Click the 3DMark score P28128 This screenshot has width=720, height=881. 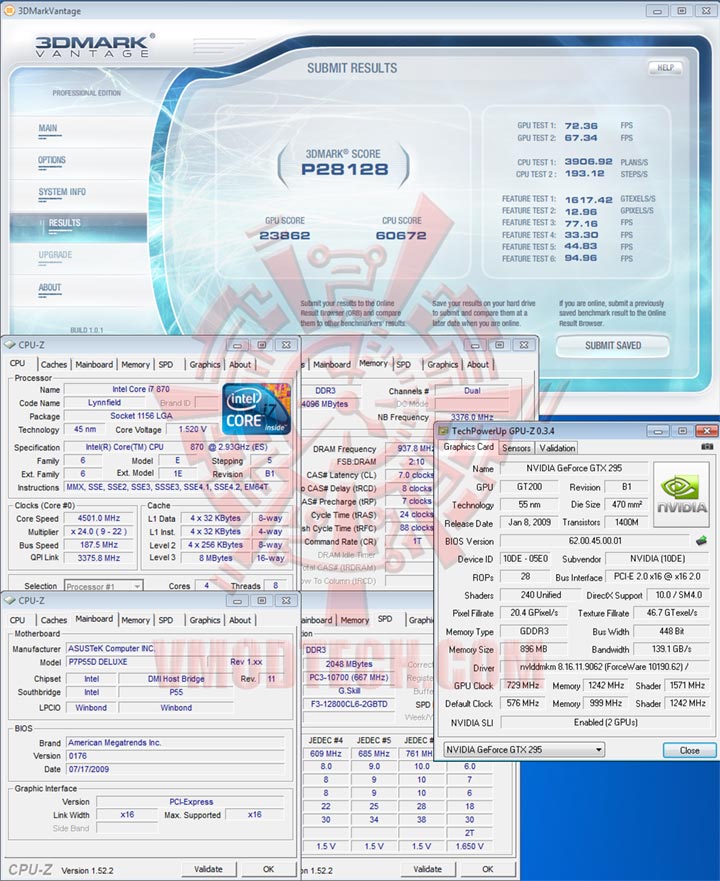pyautogui.click(x=345, y=169)
